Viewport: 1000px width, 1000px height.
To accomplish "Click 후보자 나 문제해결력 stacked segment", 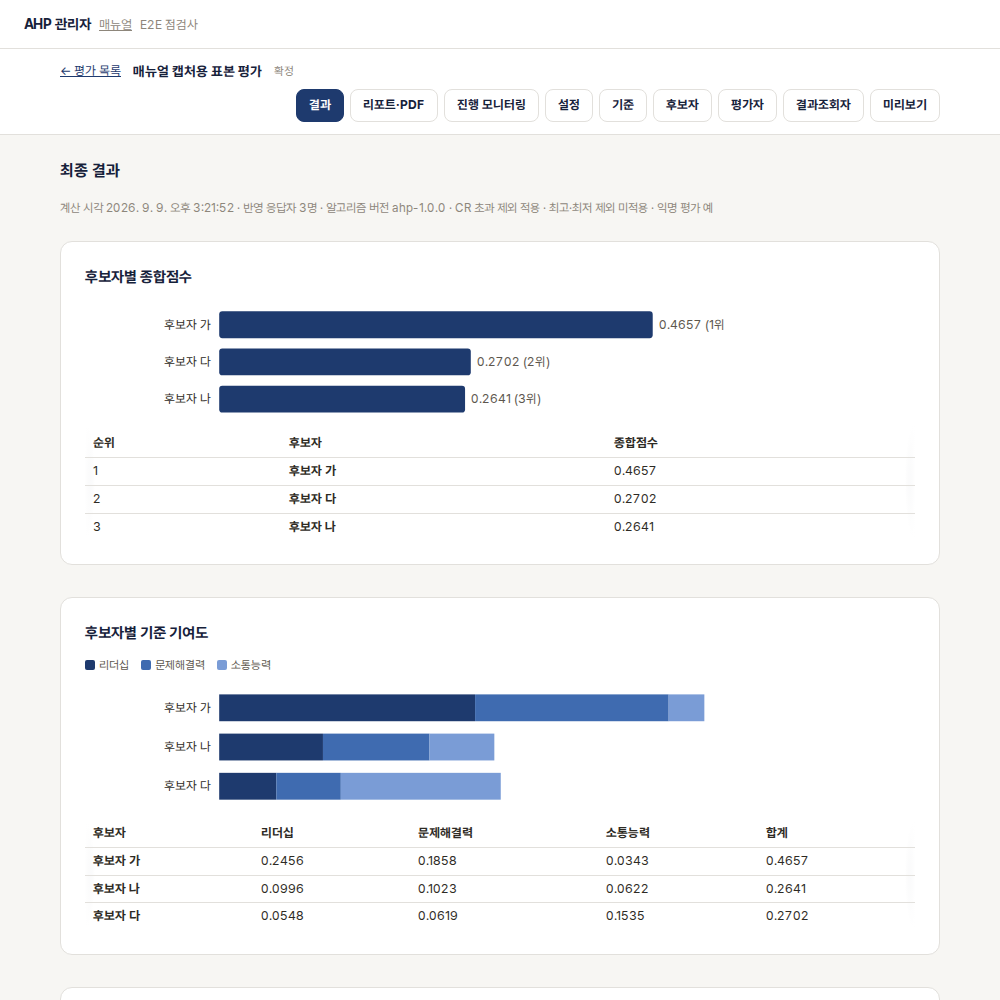I will tap(376, 747).
